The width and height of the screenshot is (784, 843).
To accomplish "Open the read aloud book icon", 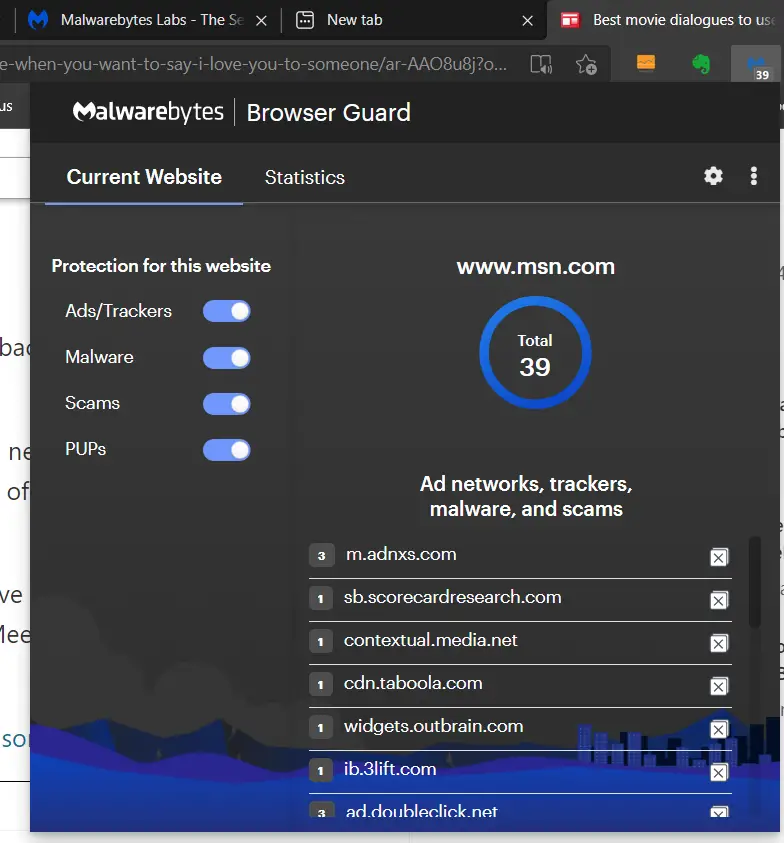I will (x=541, y=65).
